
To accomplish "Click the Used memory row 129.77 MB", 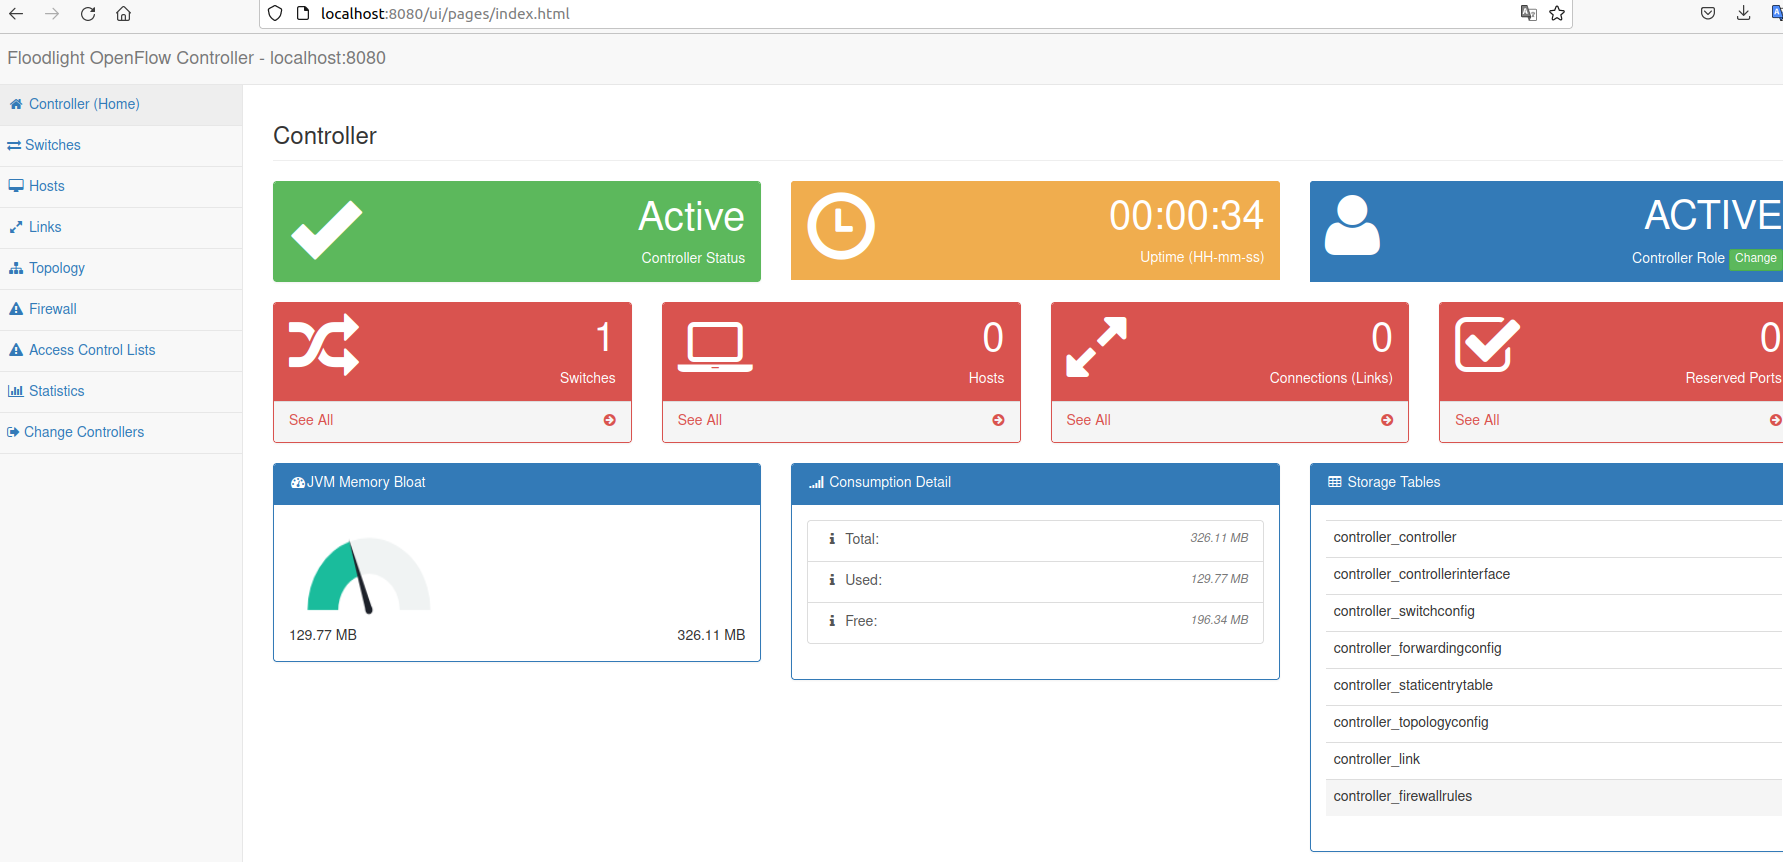I will pos(1035,580).
